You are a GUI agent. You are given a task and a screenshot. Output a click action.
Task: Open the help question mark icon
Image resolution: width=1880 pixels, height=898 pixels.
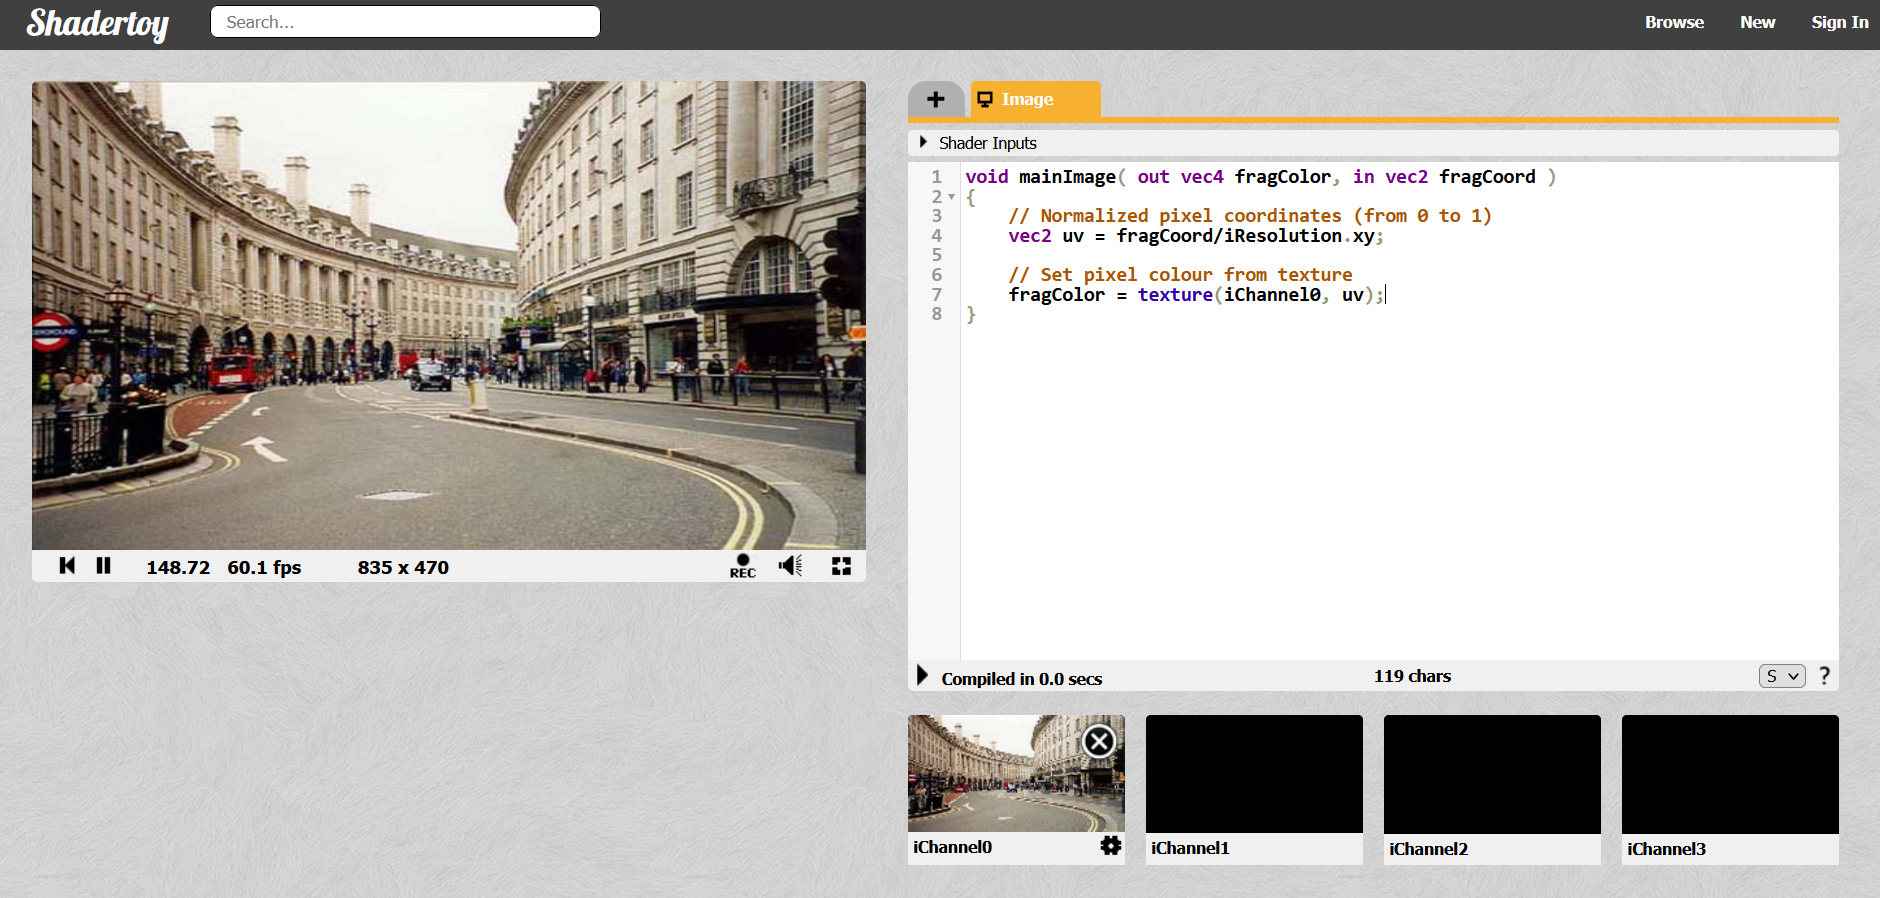[x=1824, y=676]
